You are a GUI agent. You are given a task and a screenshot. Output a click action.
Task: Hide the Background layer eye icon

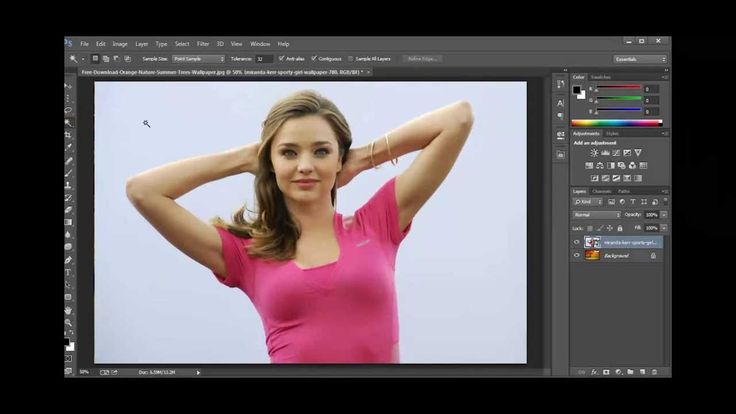577,256
